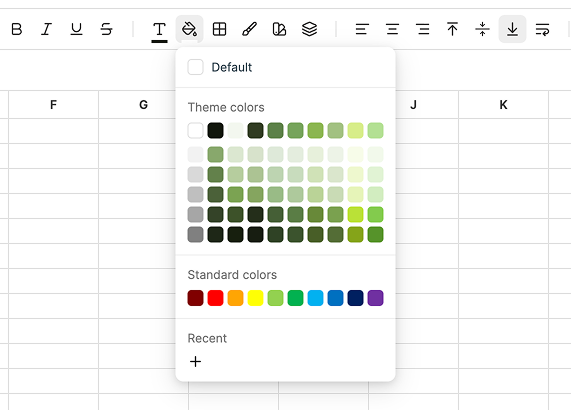The height and width of the screenshot is (410, 571).
Task: Align text to the right
Action: [422, 29]
